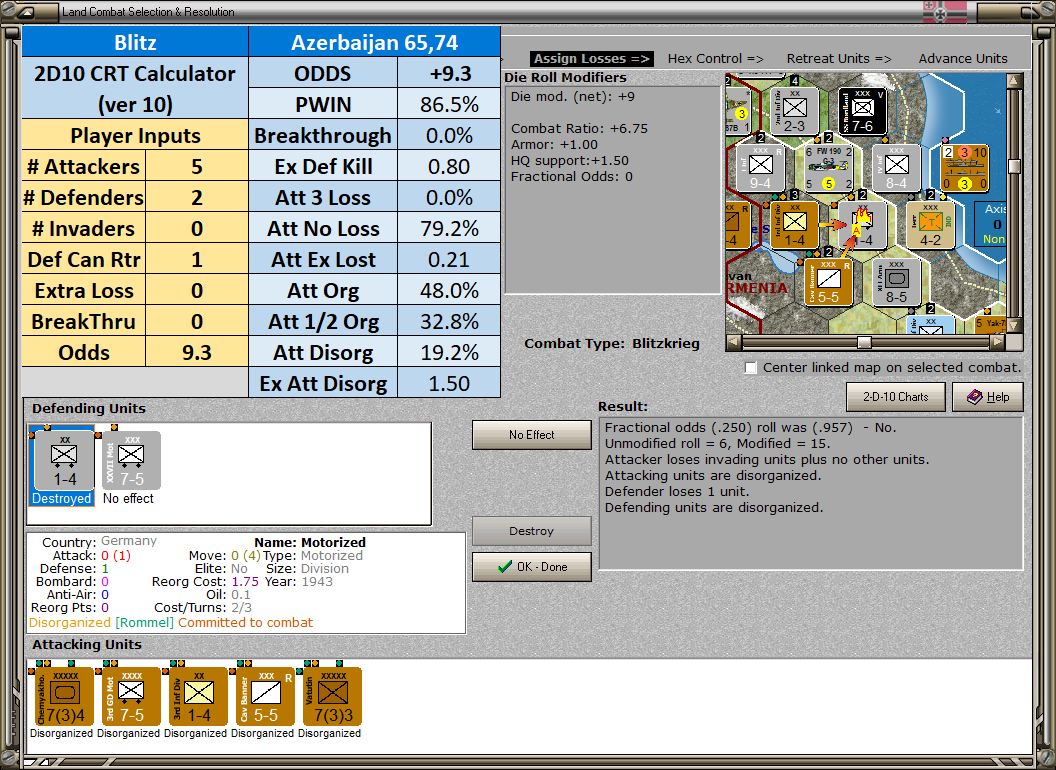Go to the Assign Losses step
This screenshot has height=770, width=1056.
(x=591, y=59)
